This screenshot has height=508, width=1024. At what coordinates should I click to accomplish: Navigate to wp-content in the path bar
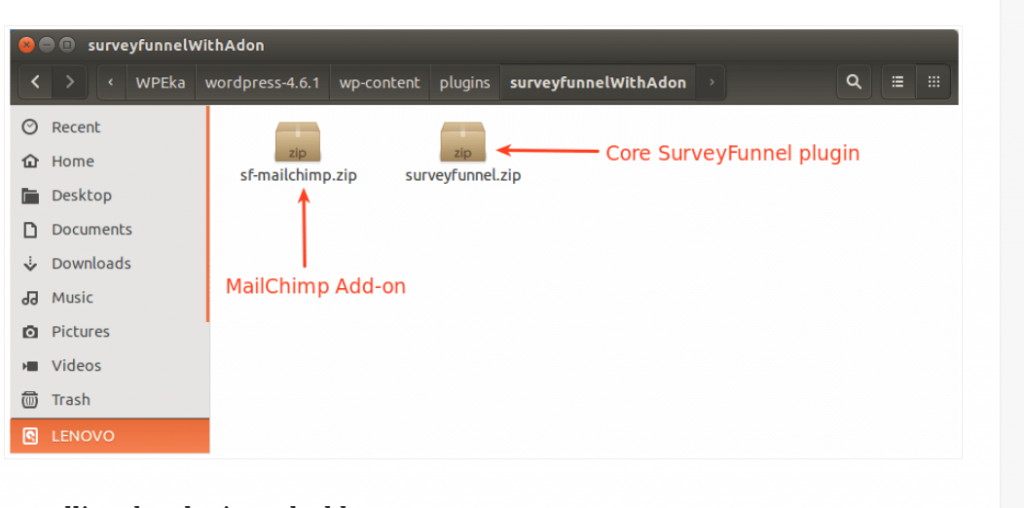click(379, 82)
